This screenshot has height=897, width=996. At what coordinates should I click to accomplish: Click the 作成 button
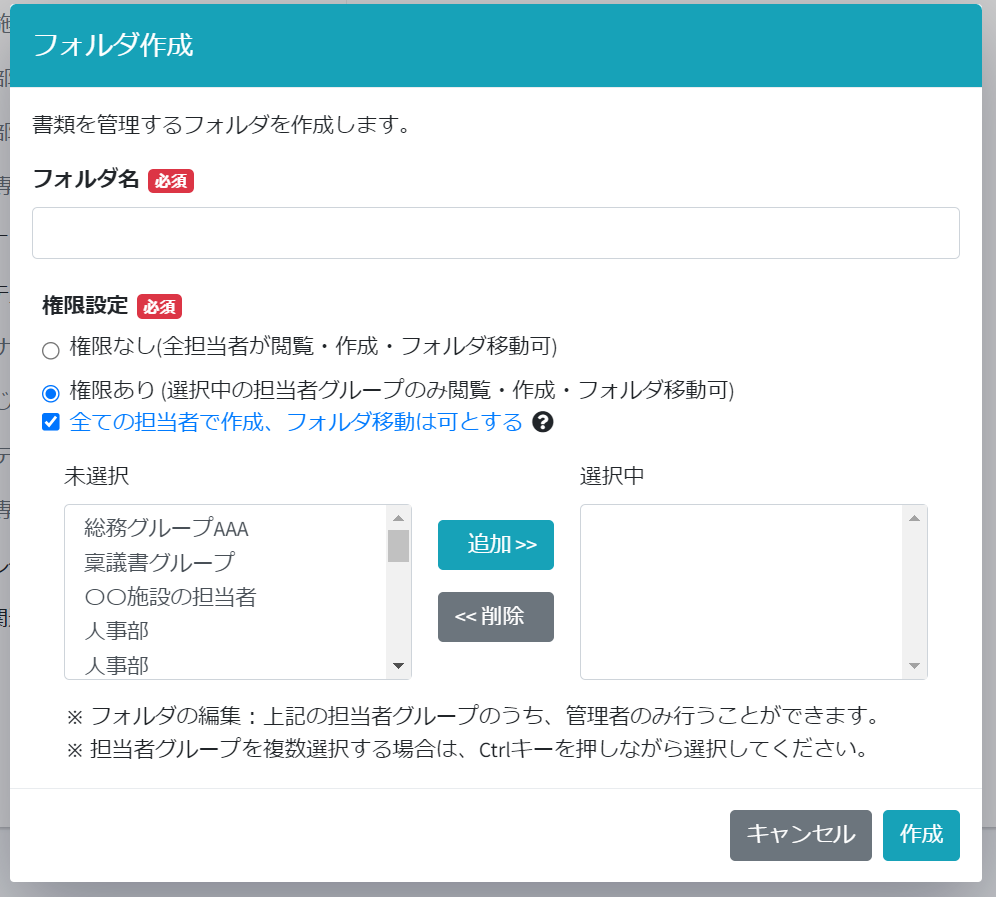pyautogui.click(x=921, y=835)
